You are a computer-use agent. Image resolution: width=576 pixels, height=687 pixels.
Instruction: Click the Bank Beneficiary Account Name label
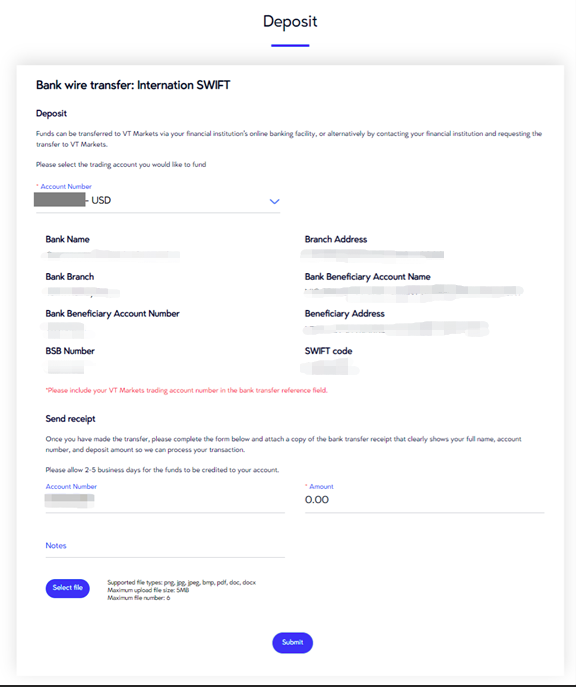368,276
